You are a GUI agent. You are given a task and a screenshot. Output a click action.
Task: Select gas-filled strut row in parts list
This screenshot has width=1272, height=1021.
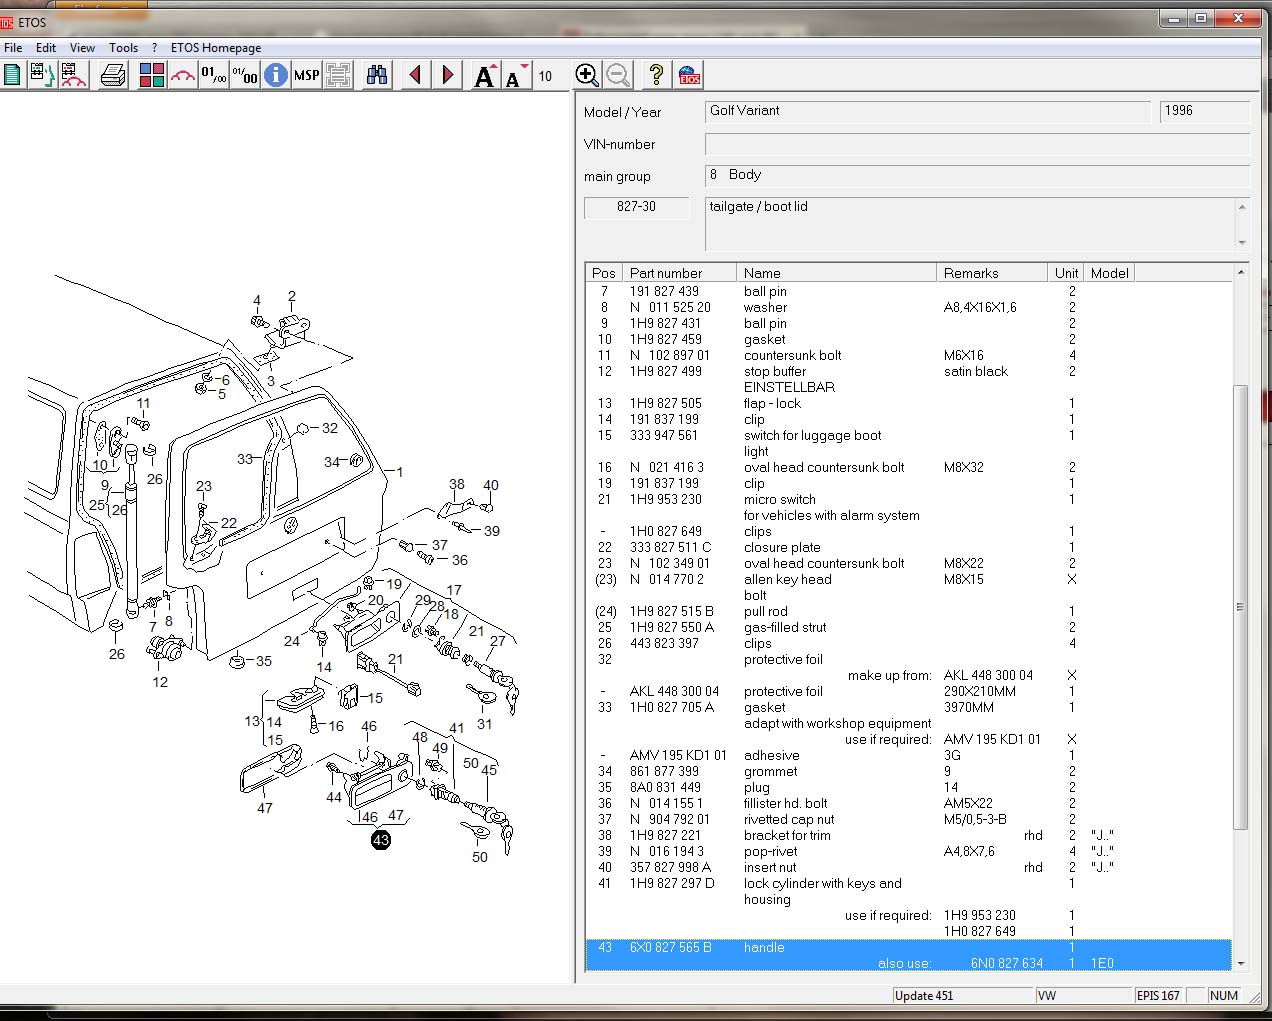[785, 627]
